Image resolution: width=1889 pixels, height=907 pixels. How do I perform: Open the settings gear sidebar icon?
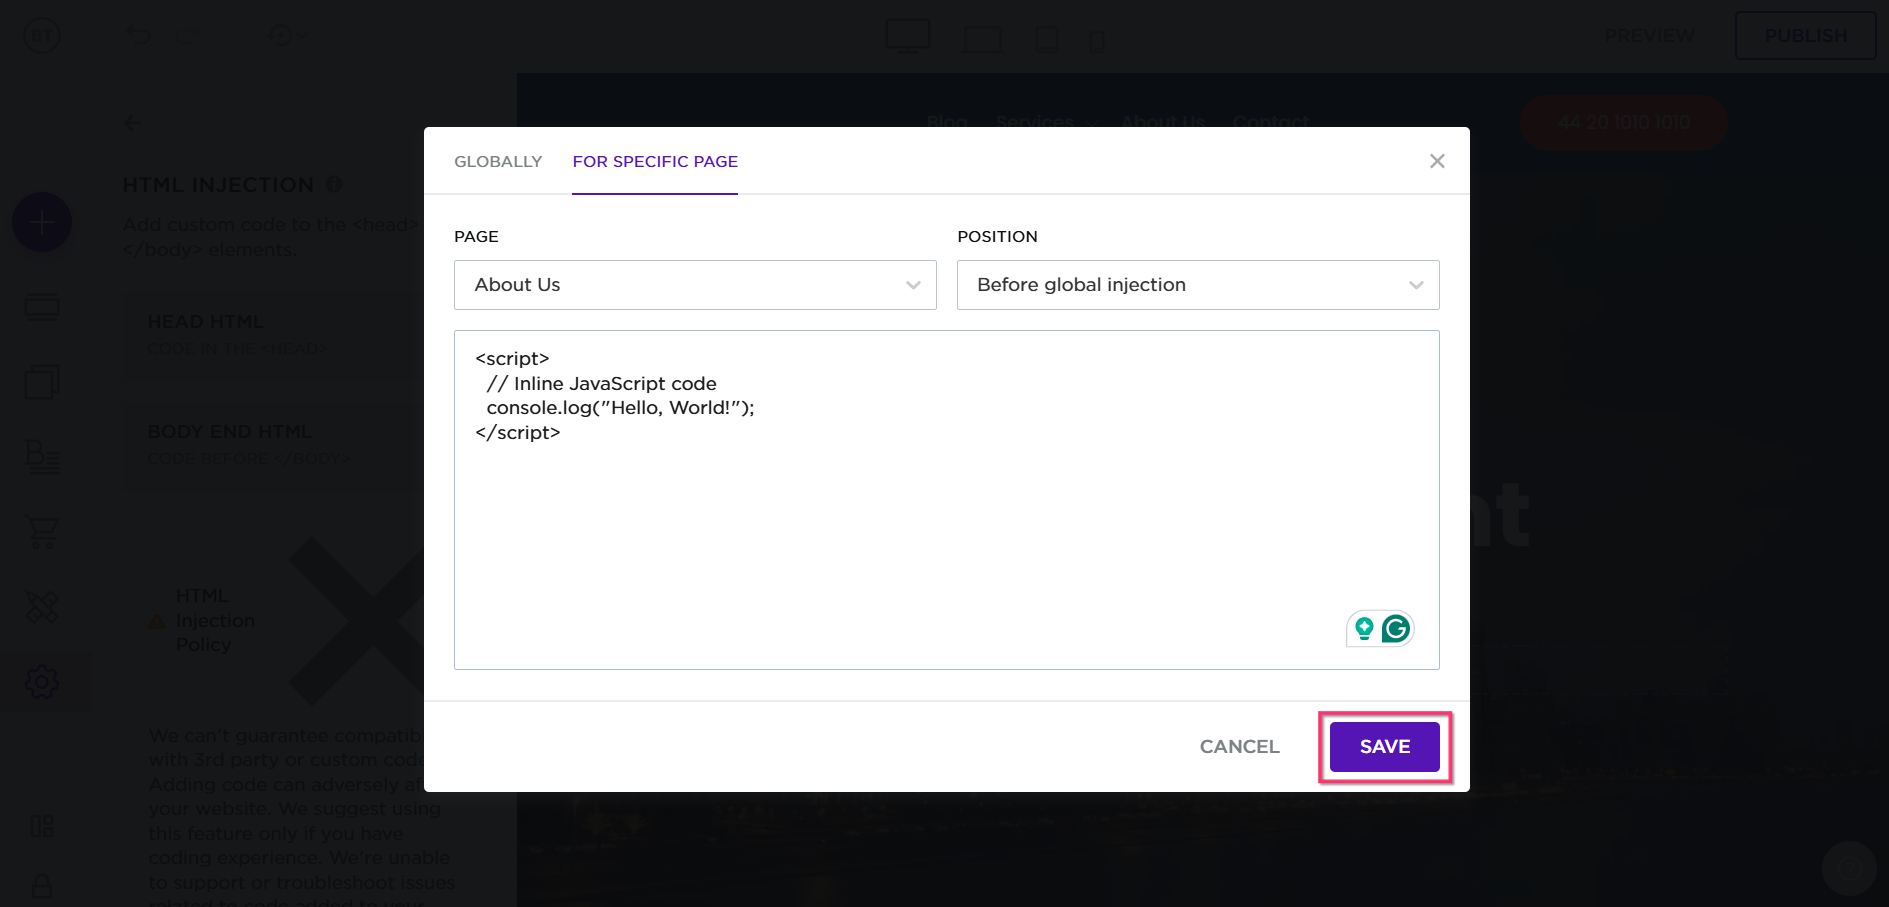tap(42, 682)
